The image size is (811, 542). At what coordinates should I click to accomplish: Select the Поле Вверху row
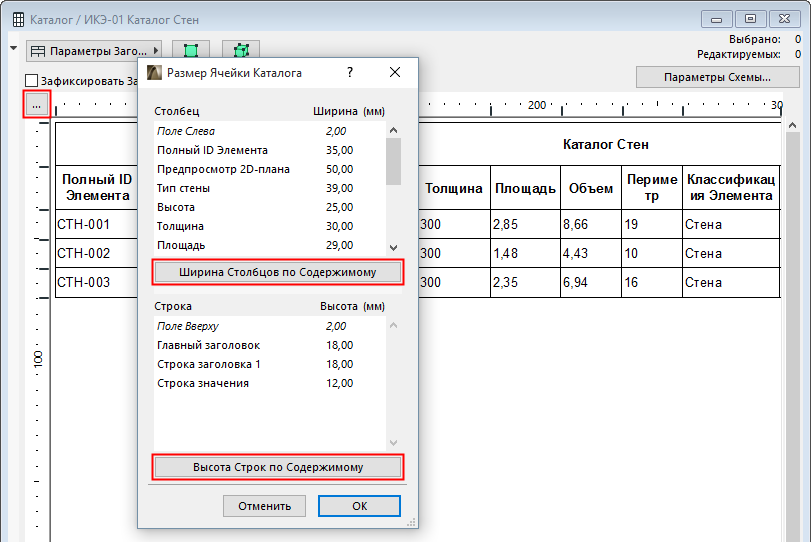269,326
